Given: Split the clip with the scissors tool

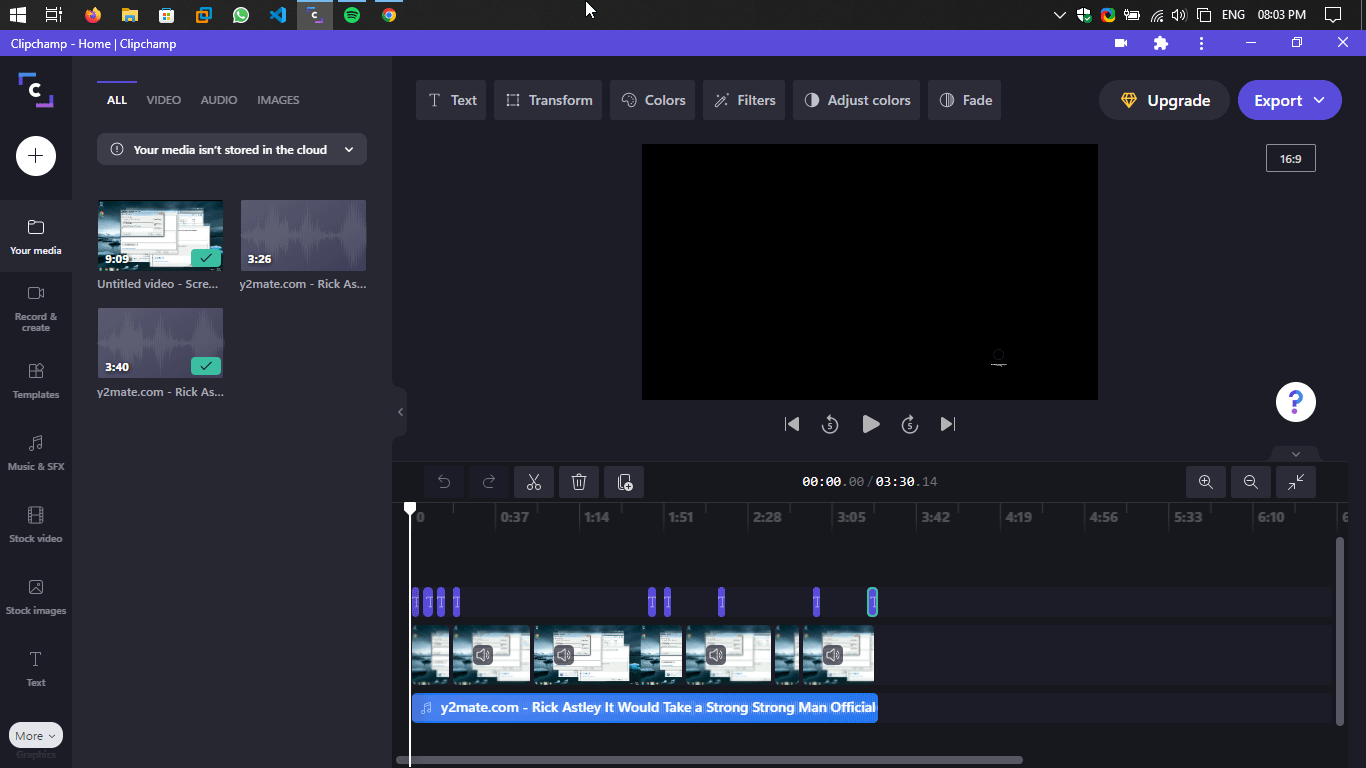Looking at the screenshot, I should (534, 482).
